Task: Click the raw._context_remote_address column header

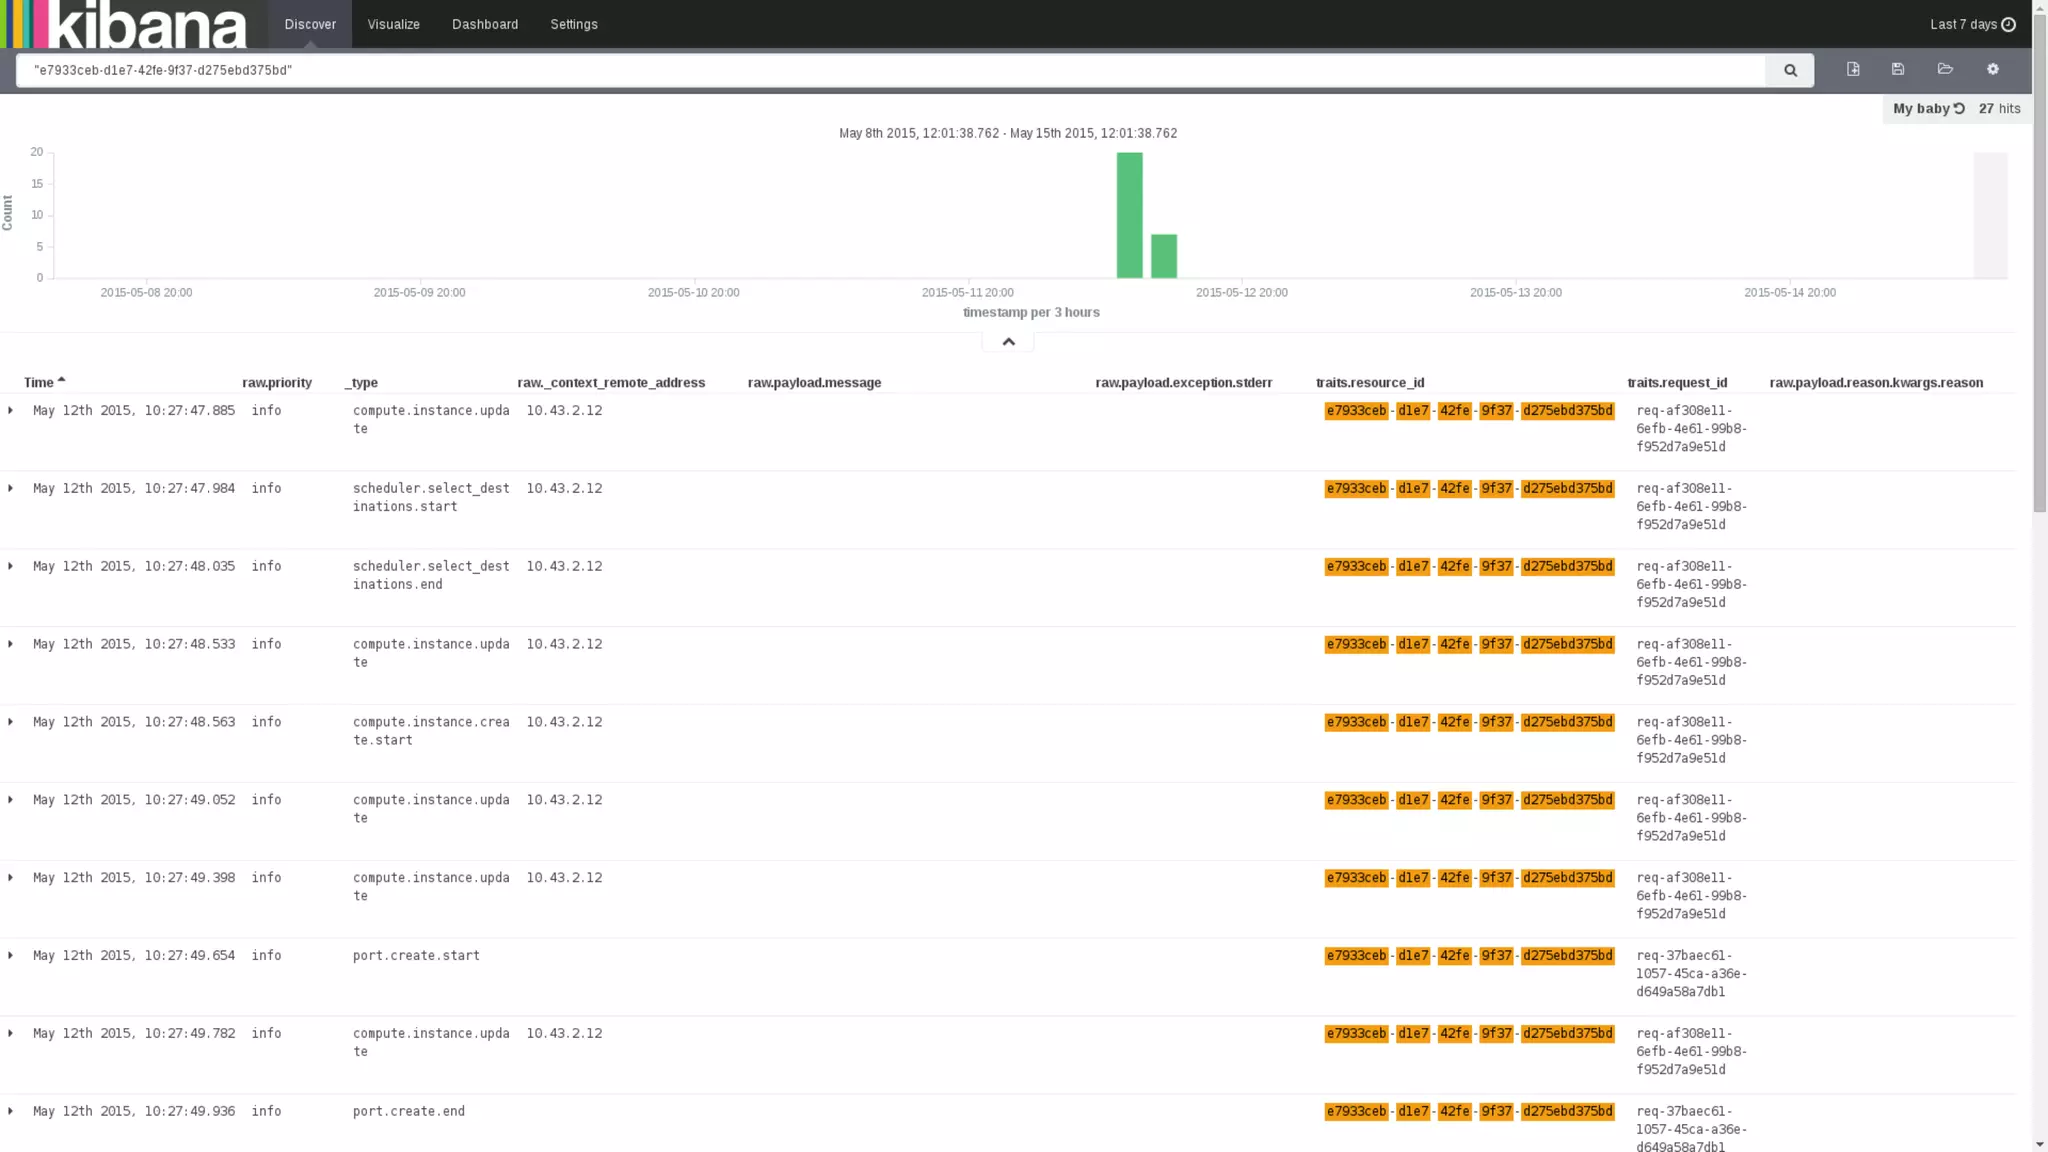Action: tap(611, 382)
